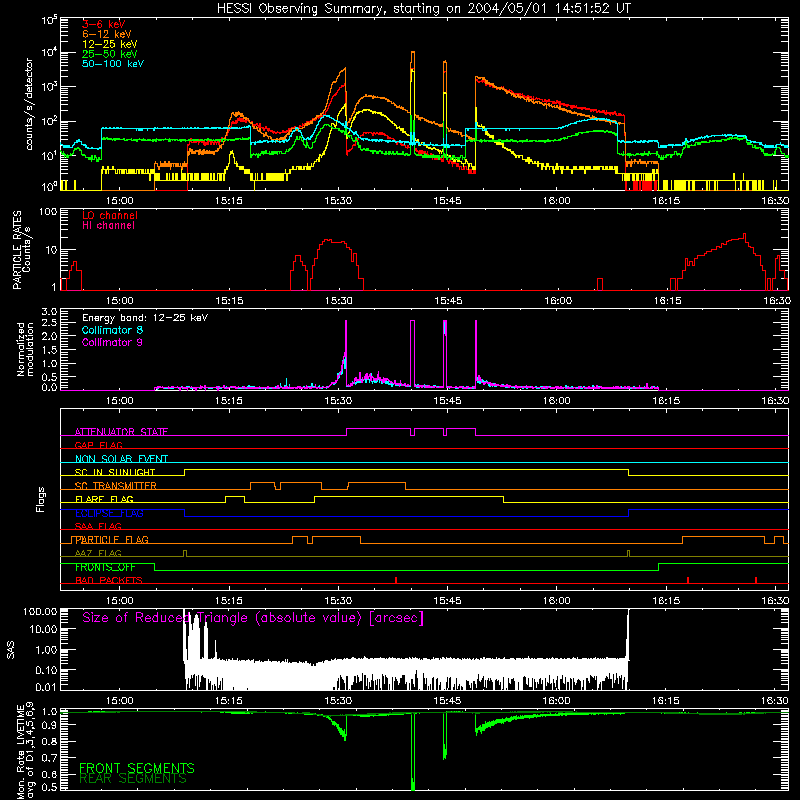
Task: Click the 15:30 tick under counts plot
Action: tap(338, 201)
